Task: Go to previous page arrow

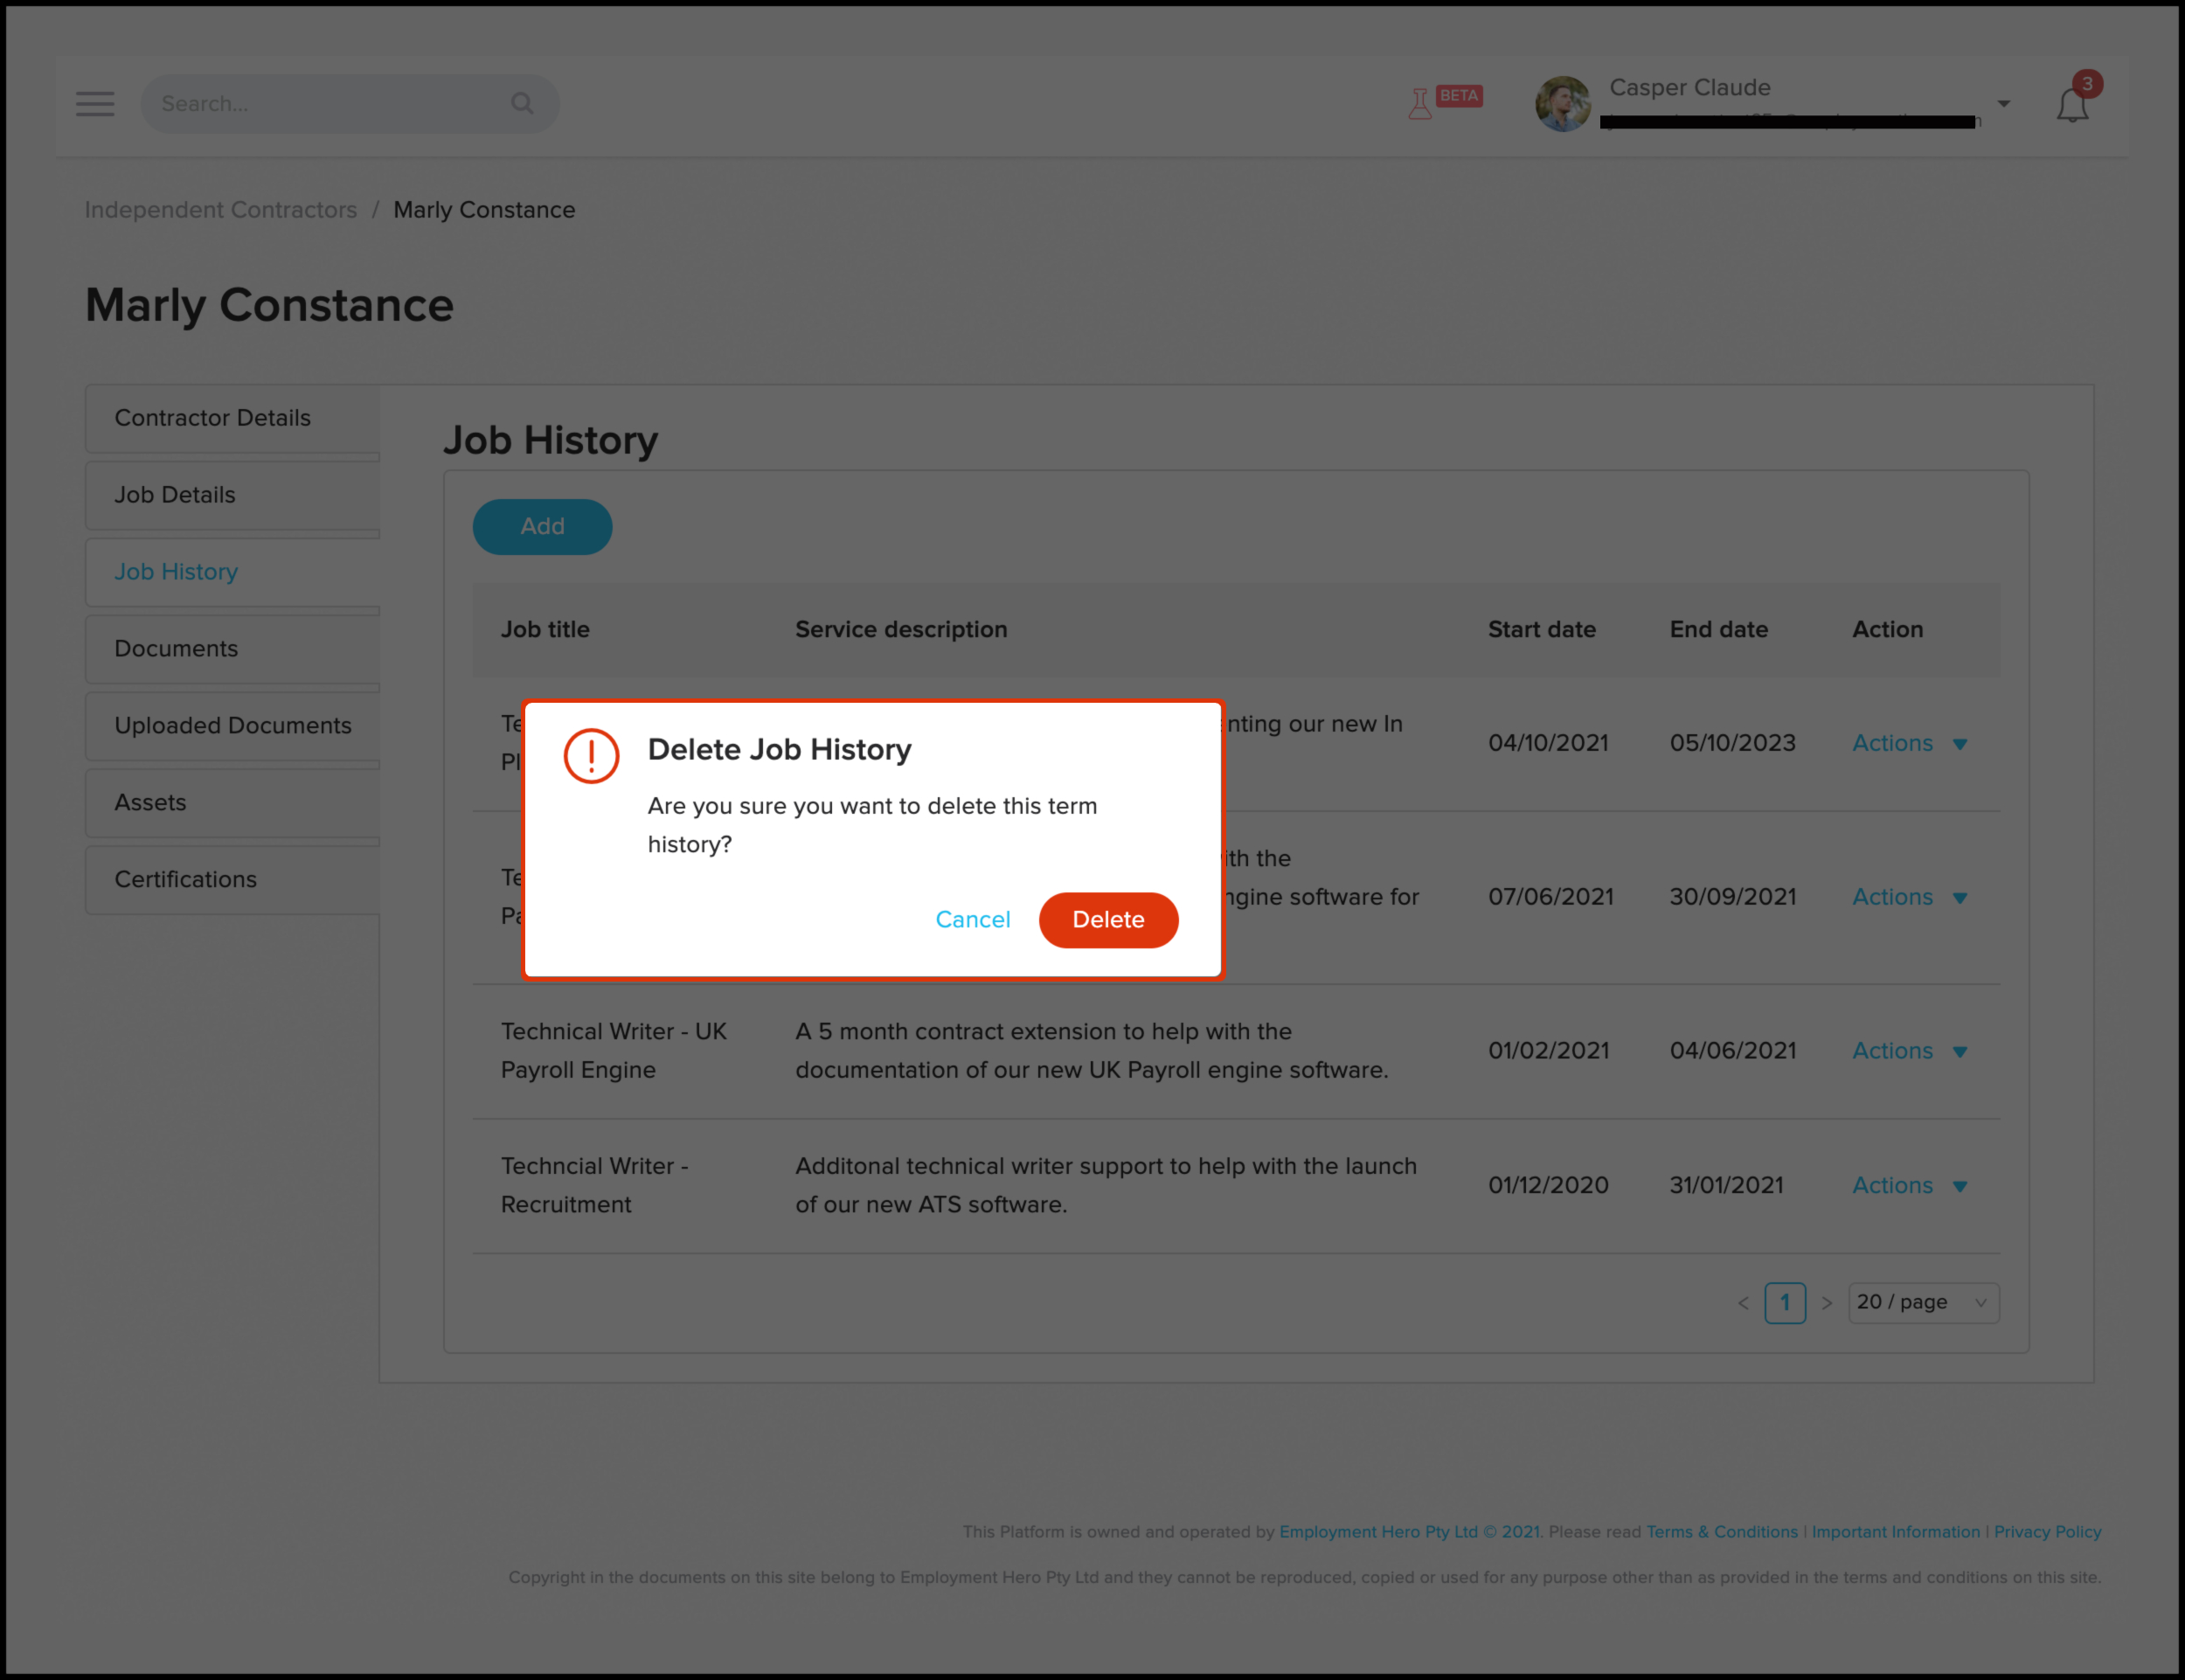Action: [x=1744, y=1303]
